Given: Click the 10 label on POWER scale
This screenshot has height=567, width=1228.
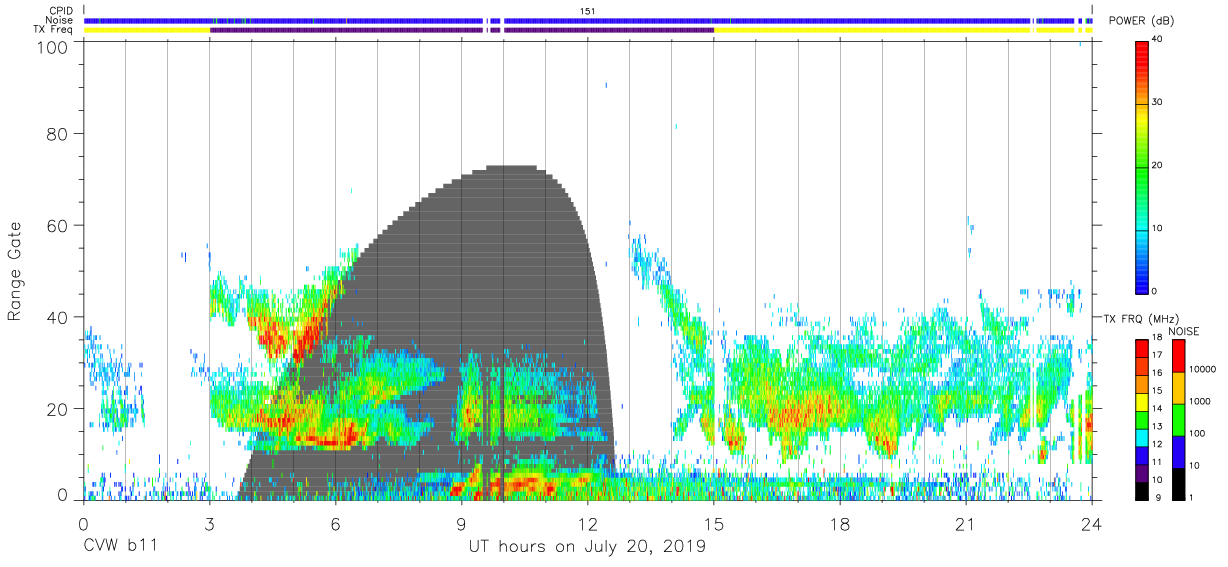Looking at the screenshot, I should [x=1158, y=229].
